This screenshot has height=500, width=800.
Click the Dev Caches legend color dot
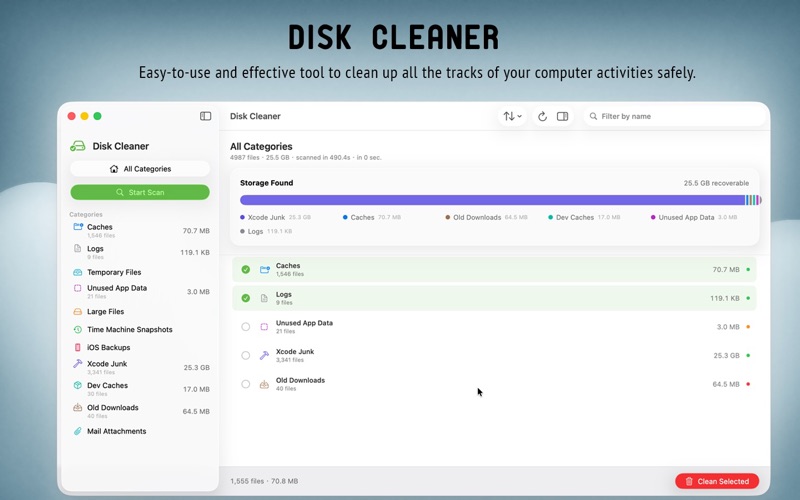click(550, 217)
